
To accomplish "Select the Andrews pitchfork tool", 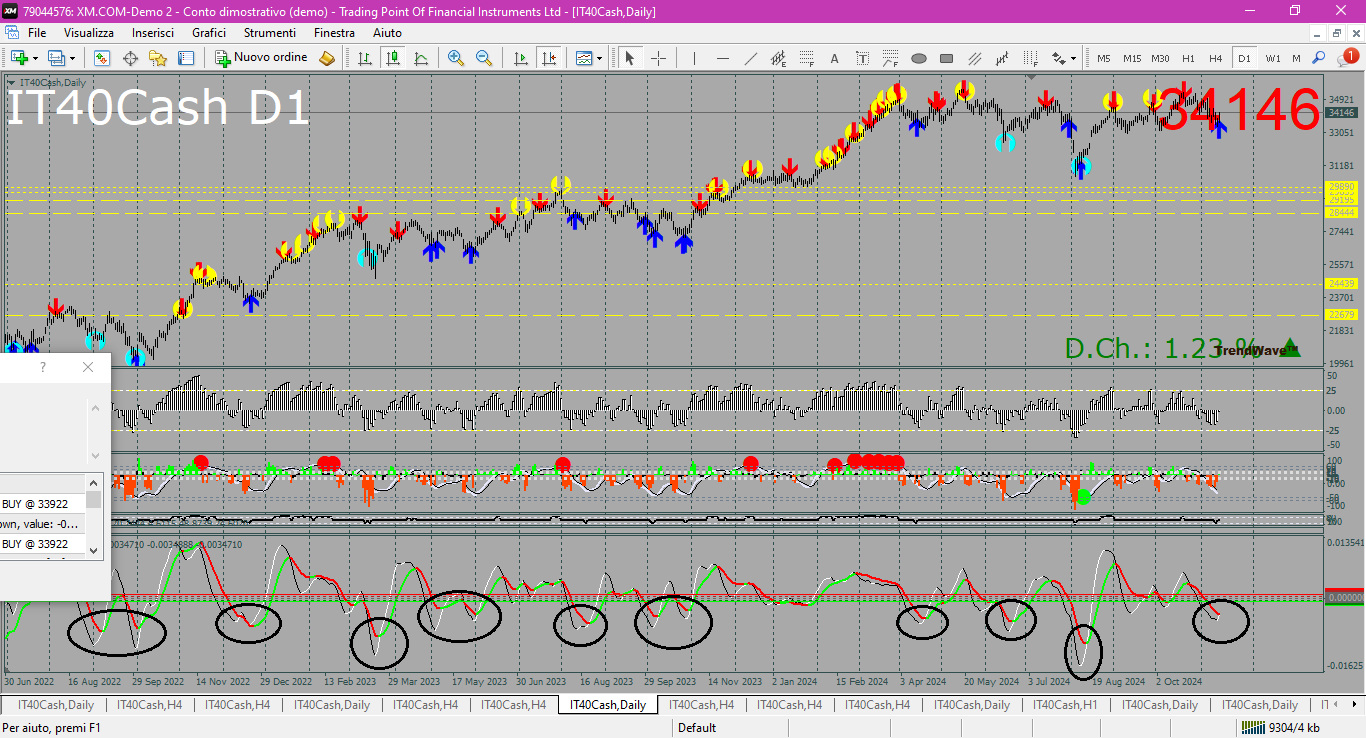I will coord(1003,58).
